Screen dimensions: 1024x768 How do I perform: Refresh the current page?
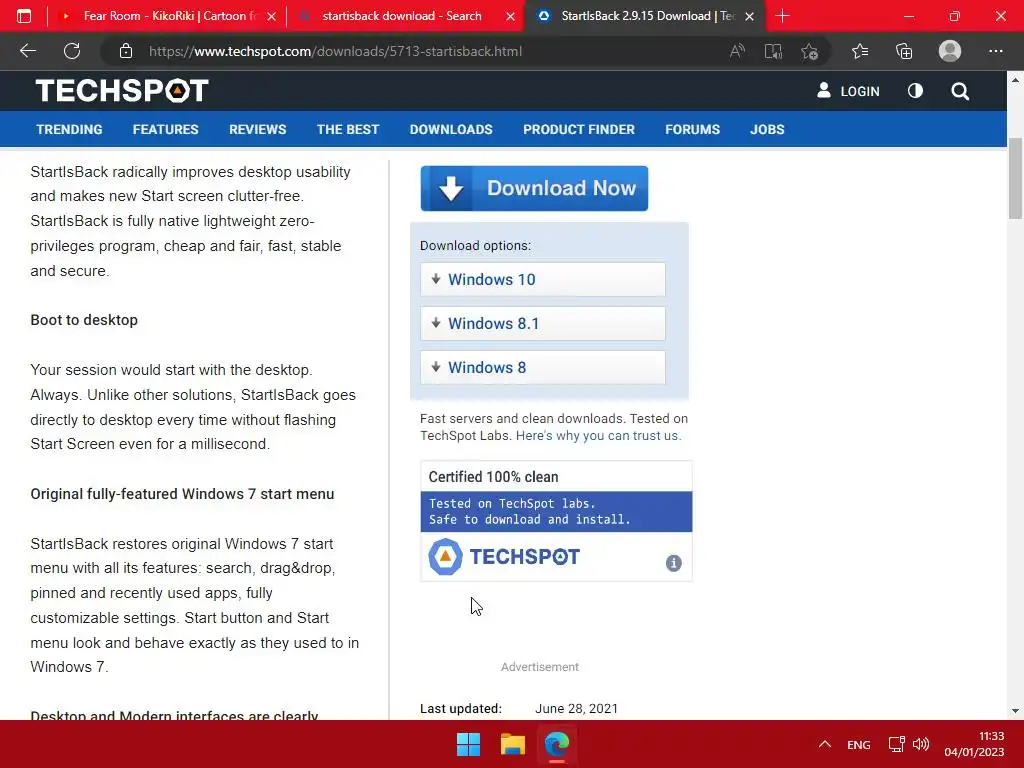pos(72,51)
